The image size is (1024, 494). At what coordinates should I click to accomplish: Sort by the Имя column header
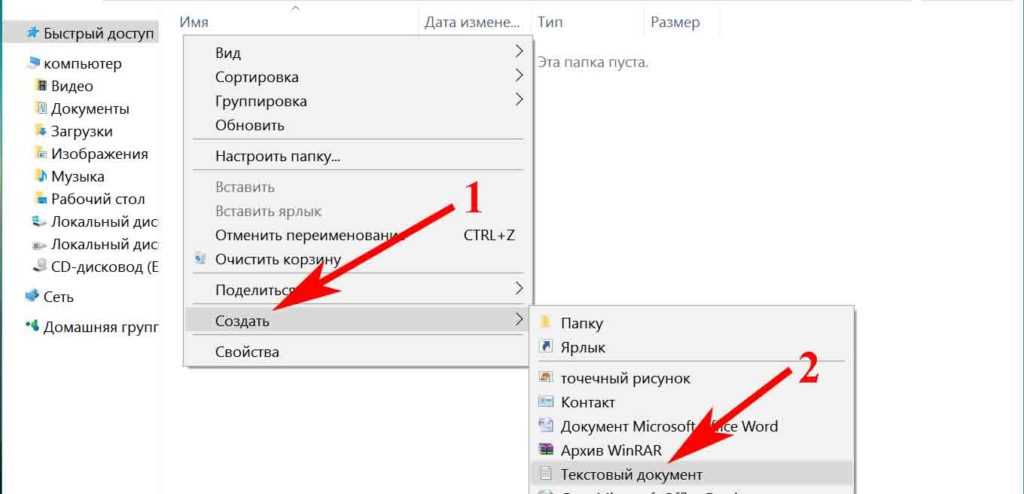(196, 22)
